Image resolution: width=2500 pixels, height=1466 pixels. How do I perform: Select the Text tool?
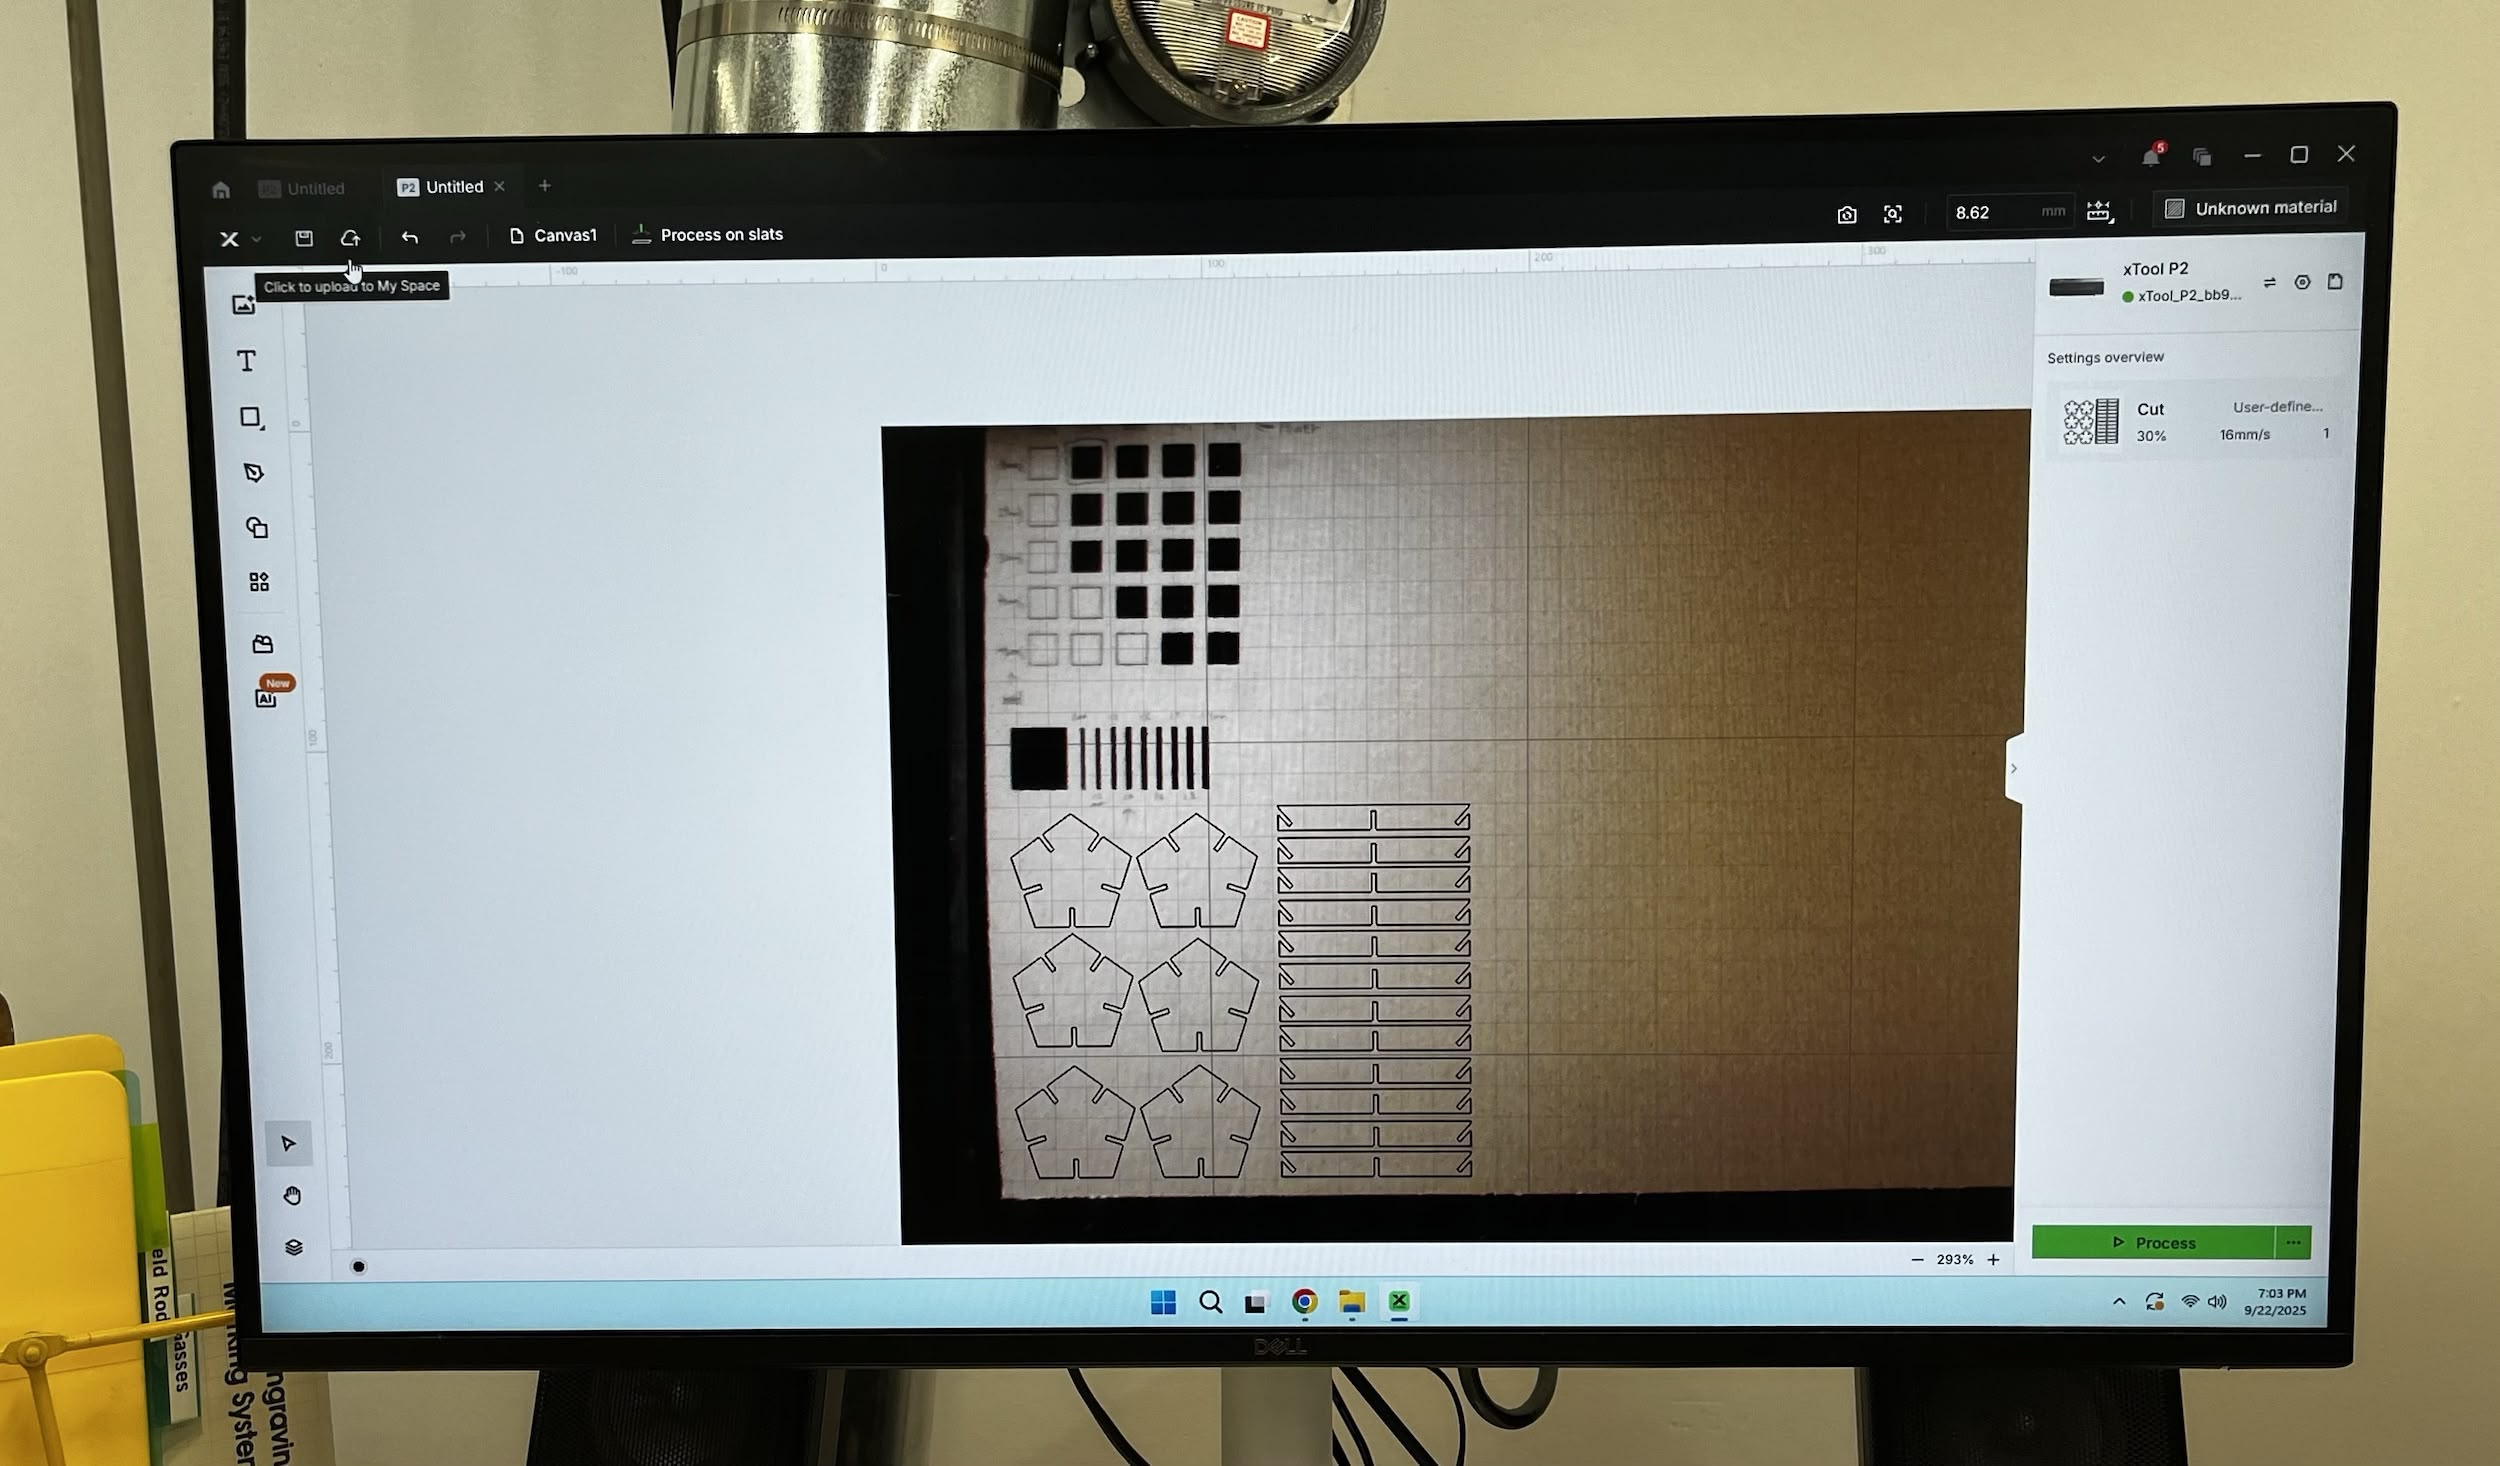246,361
